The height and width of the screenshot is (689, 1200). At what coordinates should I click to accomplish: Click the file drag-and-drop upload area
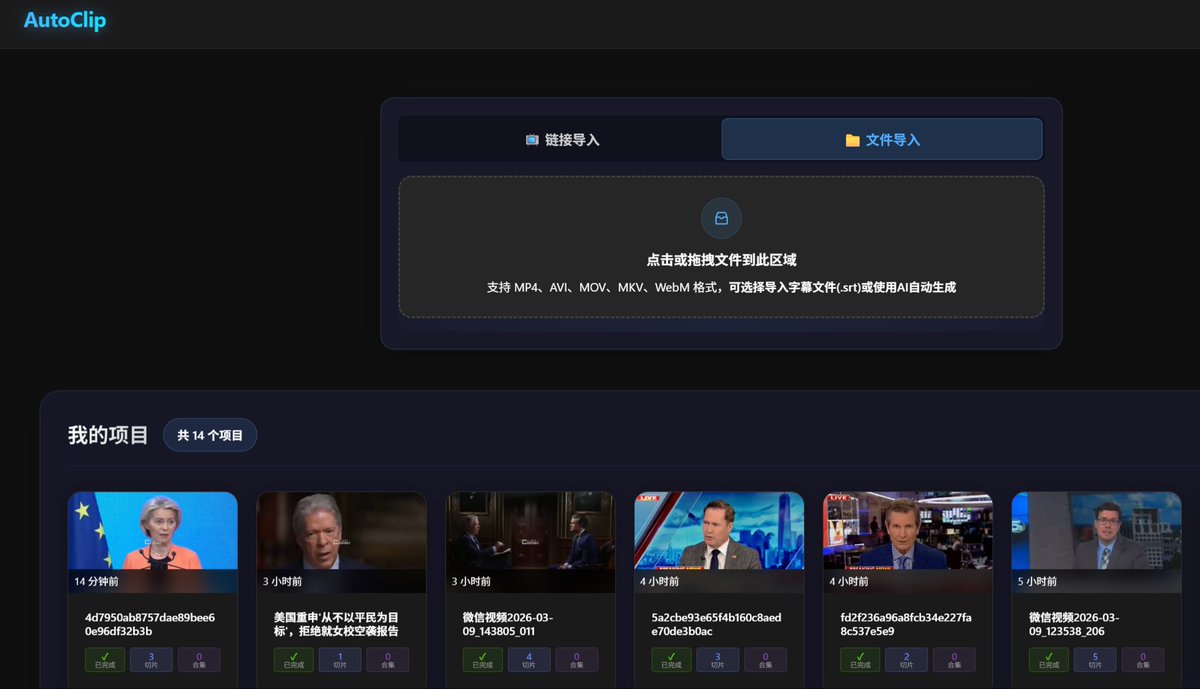tap(720, 245)
